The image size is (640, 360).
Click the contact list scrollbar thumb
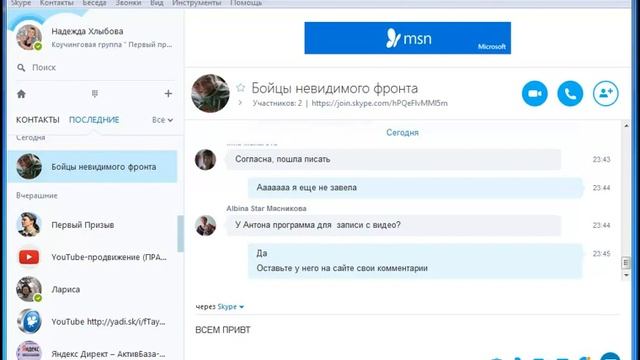[x=180, y=233]
